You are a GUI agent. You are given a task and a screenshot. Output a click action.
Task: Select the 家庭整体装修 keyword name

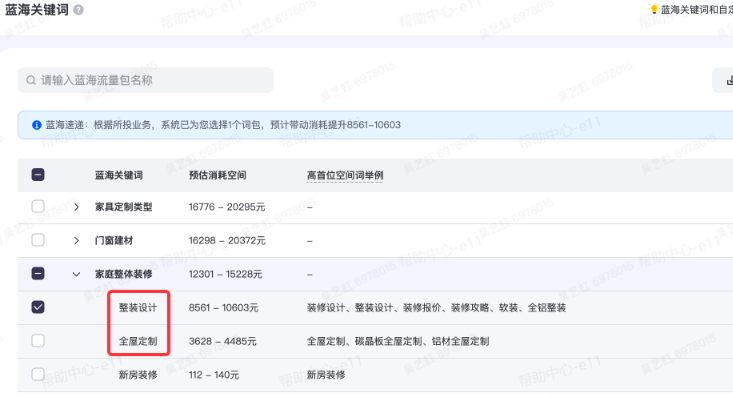(x=123, y=274)
